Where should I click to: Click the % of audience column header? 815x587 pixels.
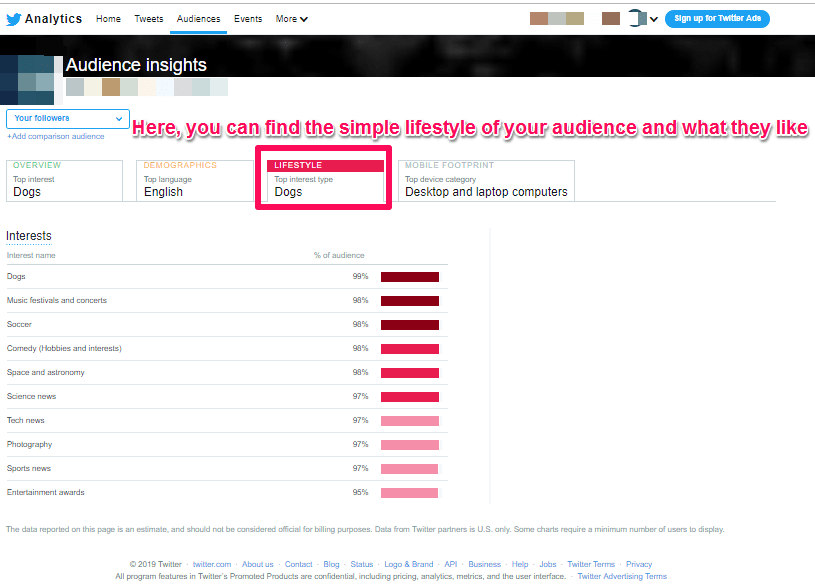click(339, 255)
